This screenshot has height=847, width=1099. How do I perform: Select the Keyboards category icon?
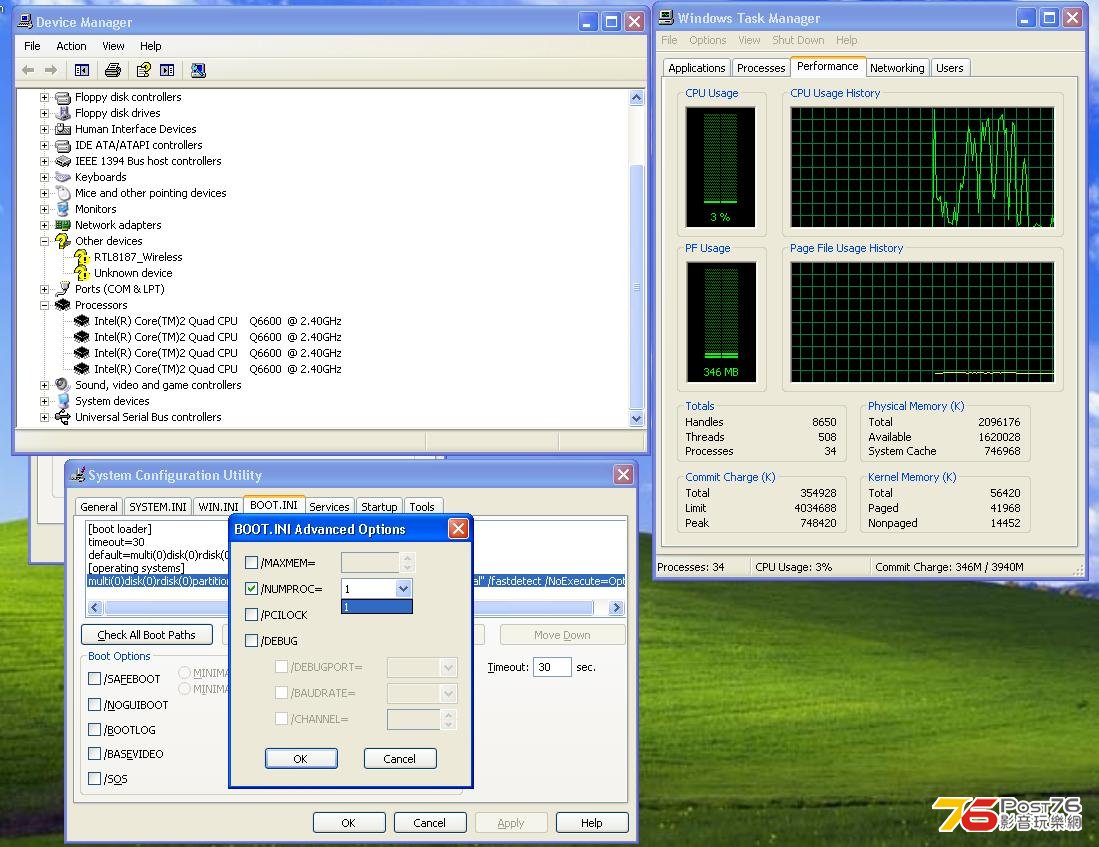pos(63,177)
